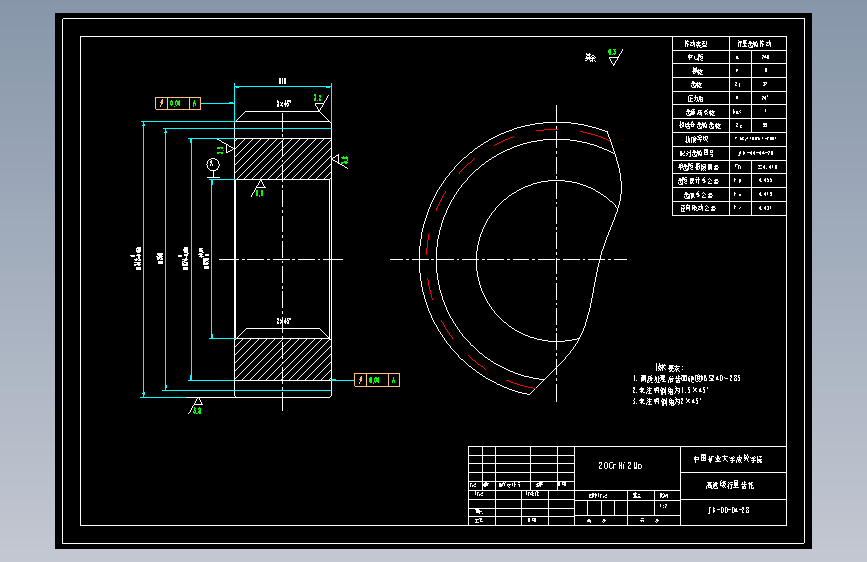
Task: Click the roughness symbol at tooth tip near width dimension
Action: click(x=321, y=103)
